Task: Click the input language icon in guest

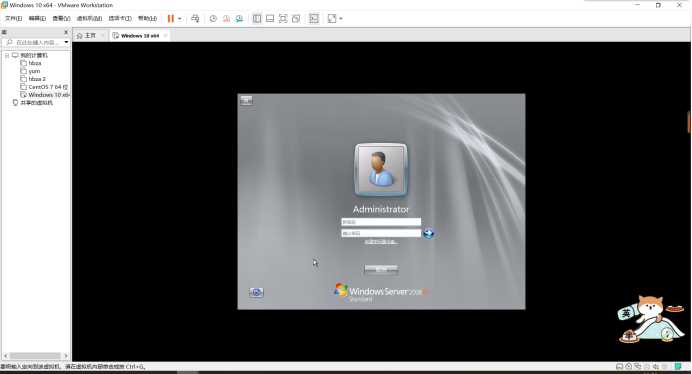Action: point(246,101)
